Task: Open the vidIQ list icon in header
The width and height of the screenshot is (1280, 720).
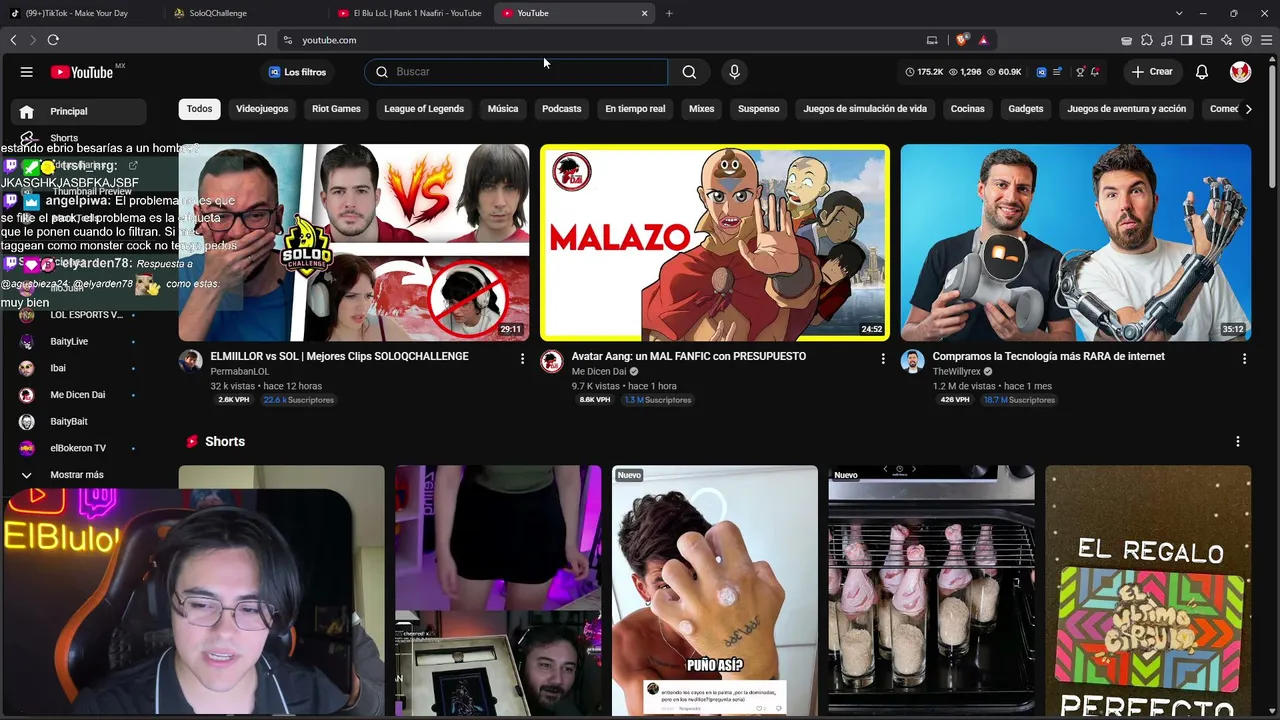Action: tap(1057, 72)
